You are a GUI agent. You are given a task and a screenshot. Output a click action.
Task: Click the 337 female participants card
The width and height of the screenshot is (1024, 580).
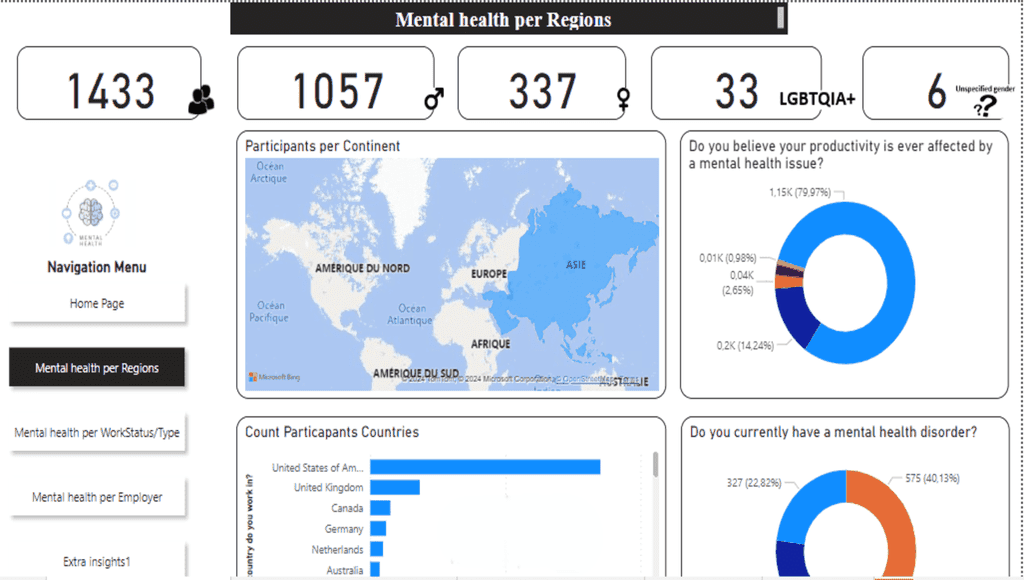pyautogui.click(x=541, y=83)
